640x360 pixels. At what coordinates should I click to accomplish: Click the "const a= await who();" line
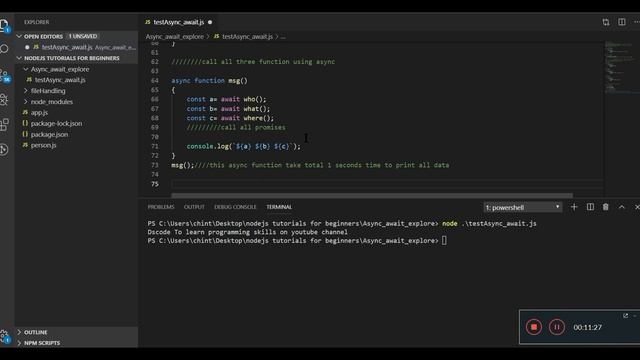226,99
